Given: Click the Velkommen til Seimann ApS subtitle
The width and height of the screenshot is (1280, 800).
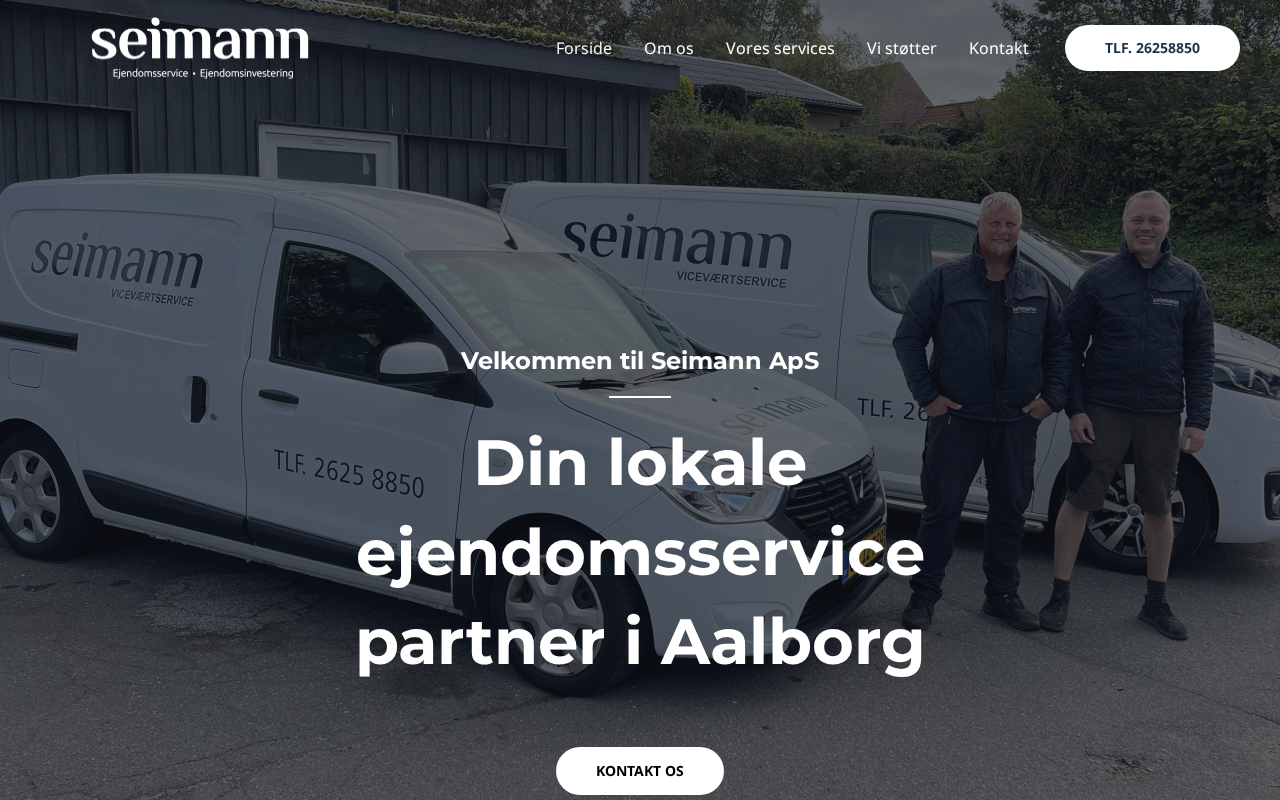Looking at the screenshot, I should click(x=640, y=361).
